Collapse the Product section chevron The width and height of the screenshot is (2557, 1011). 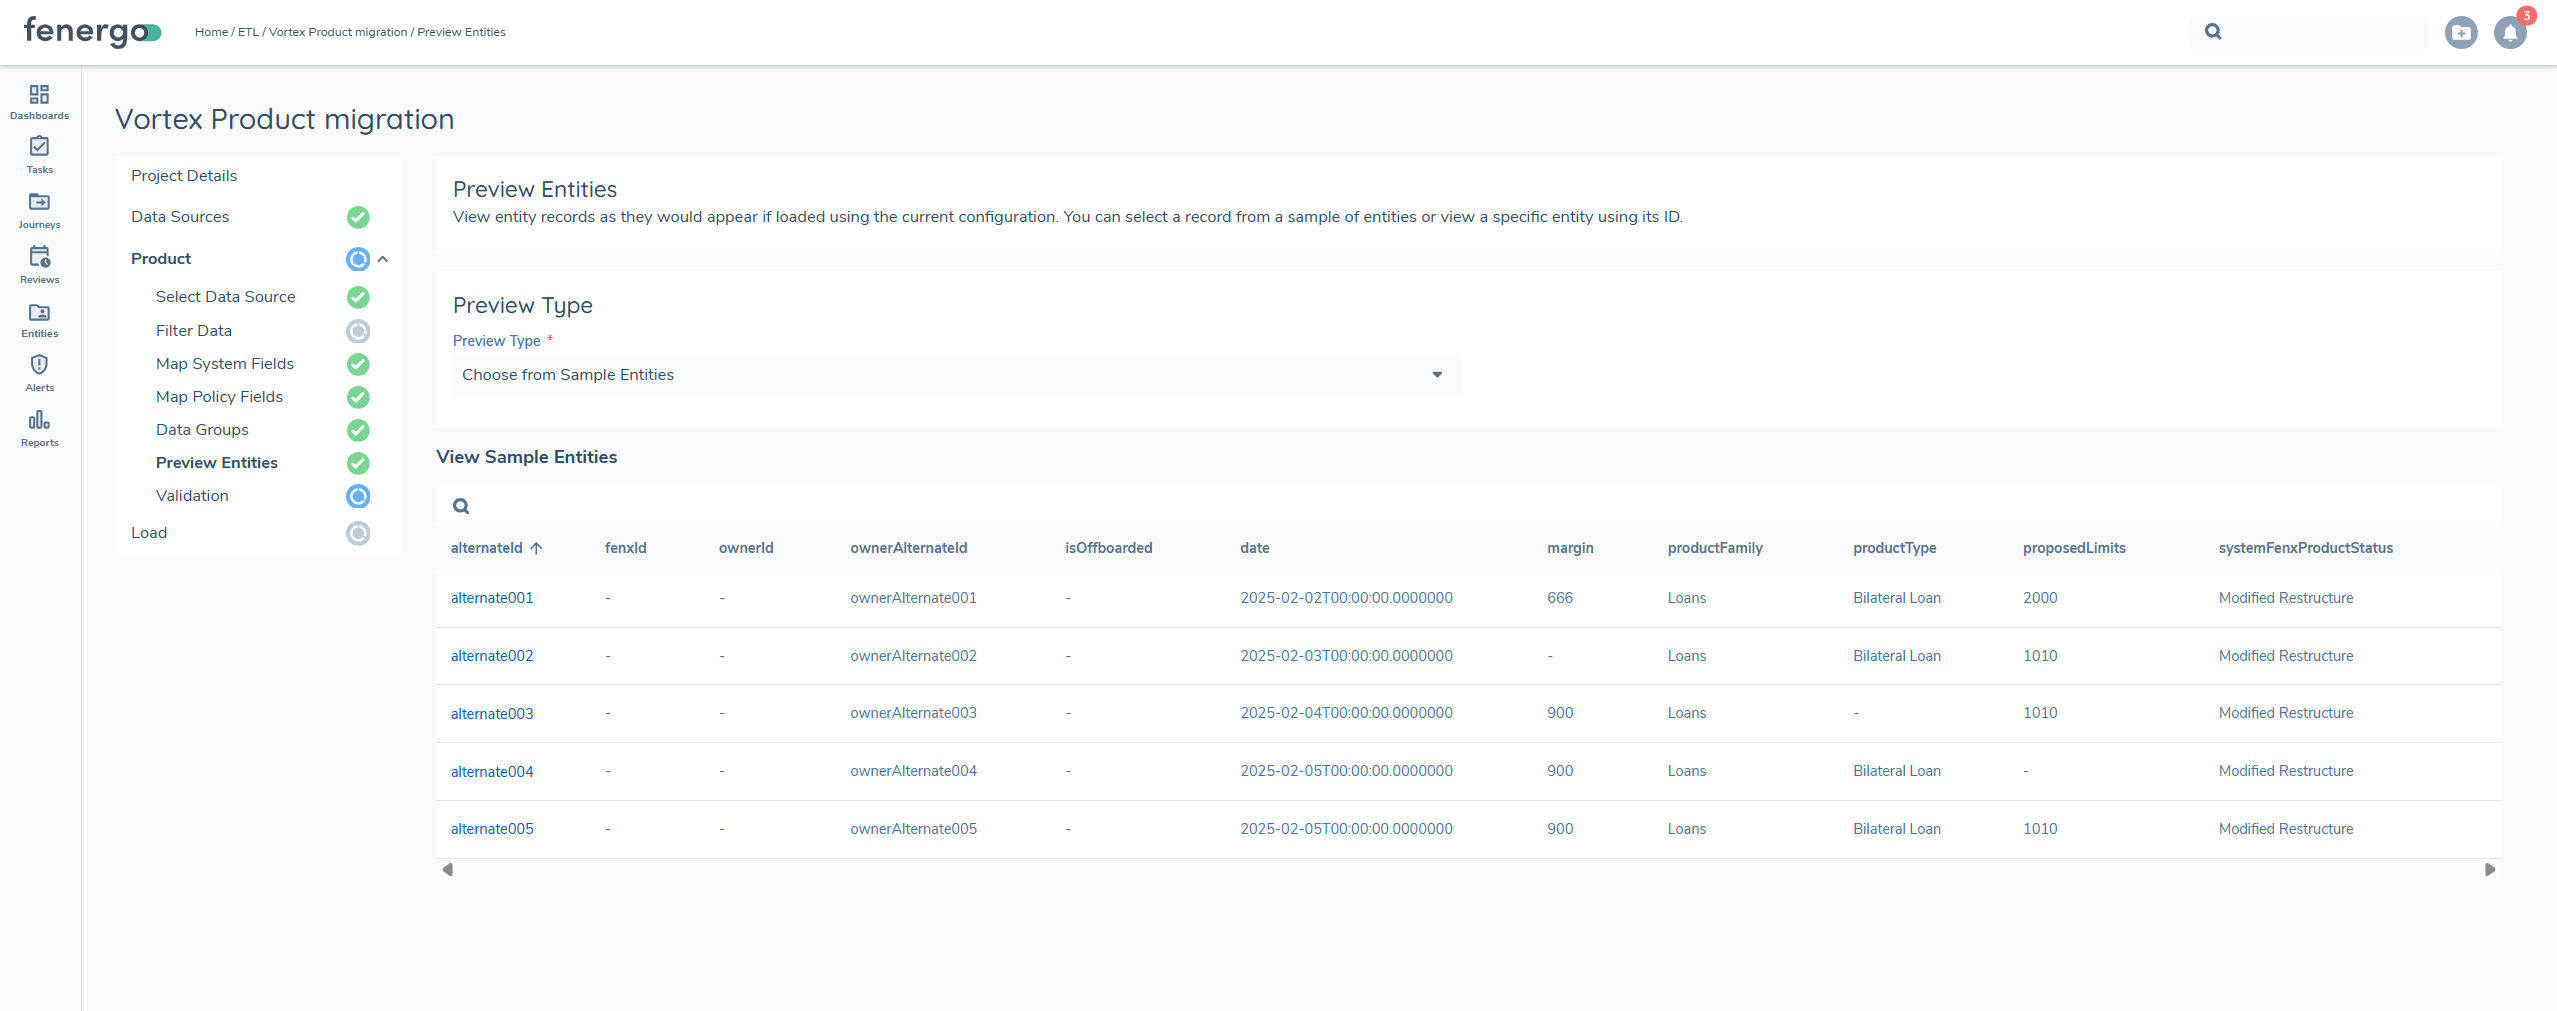point(383,259)
